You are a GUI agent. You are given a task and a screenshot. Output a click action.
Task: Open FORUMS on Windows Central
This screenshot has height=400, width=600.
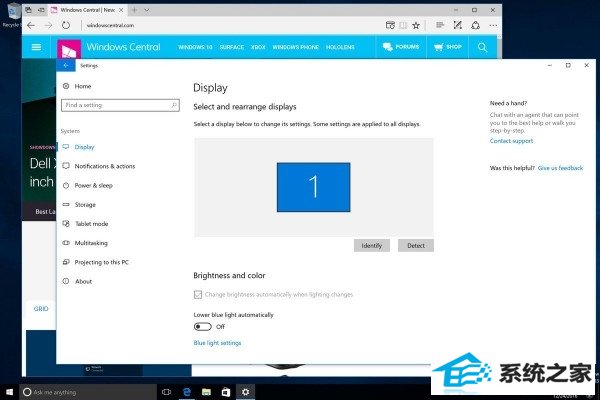401,47
